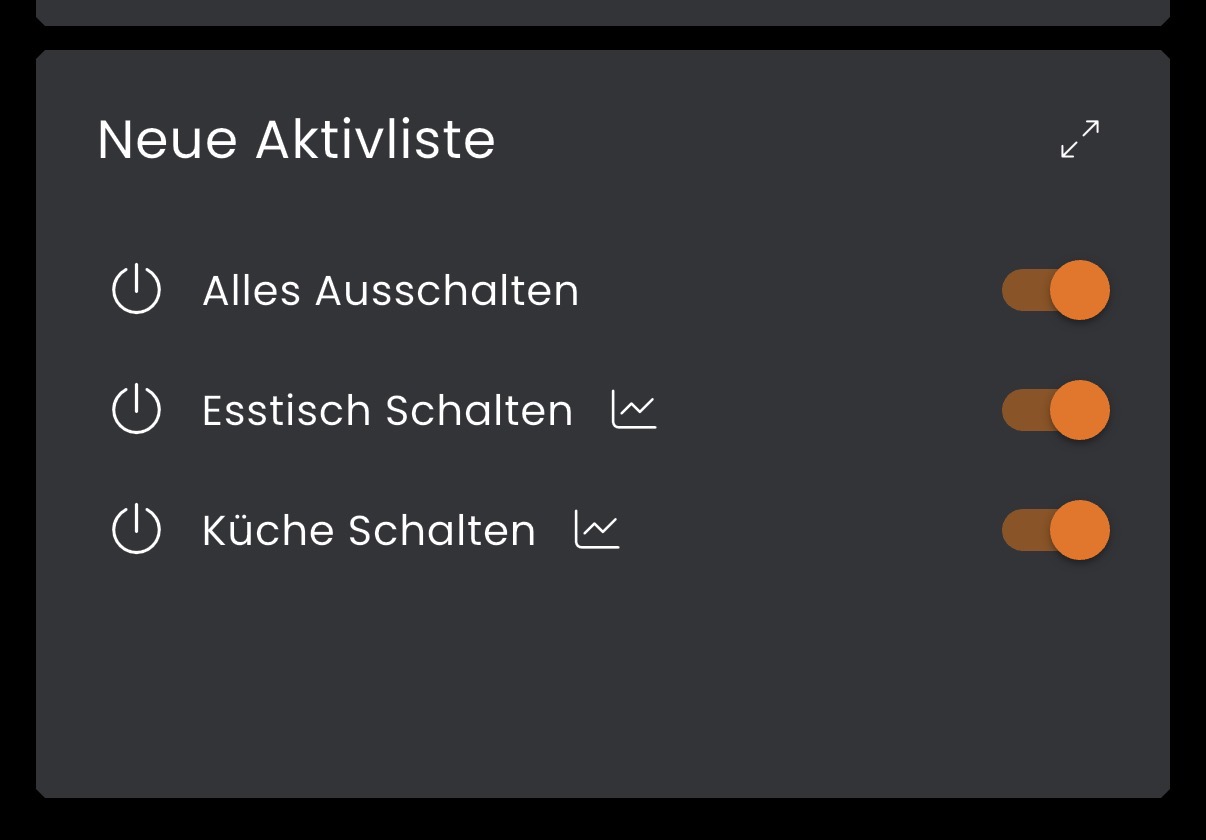Toggle the Küche Schalten switch
This screenshot has height=840, width=1206.
click(1056, 530)
